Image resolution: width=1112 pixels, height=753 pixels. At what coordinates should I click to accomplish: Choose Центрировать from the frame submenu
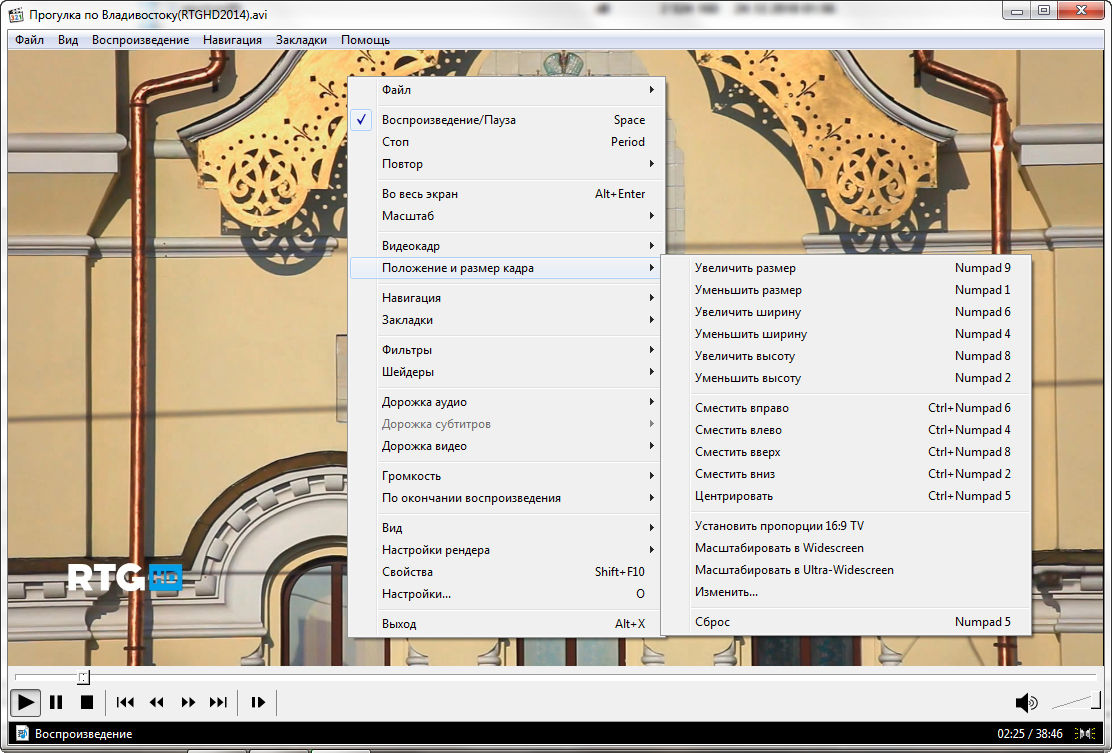(x=734, y=496)
